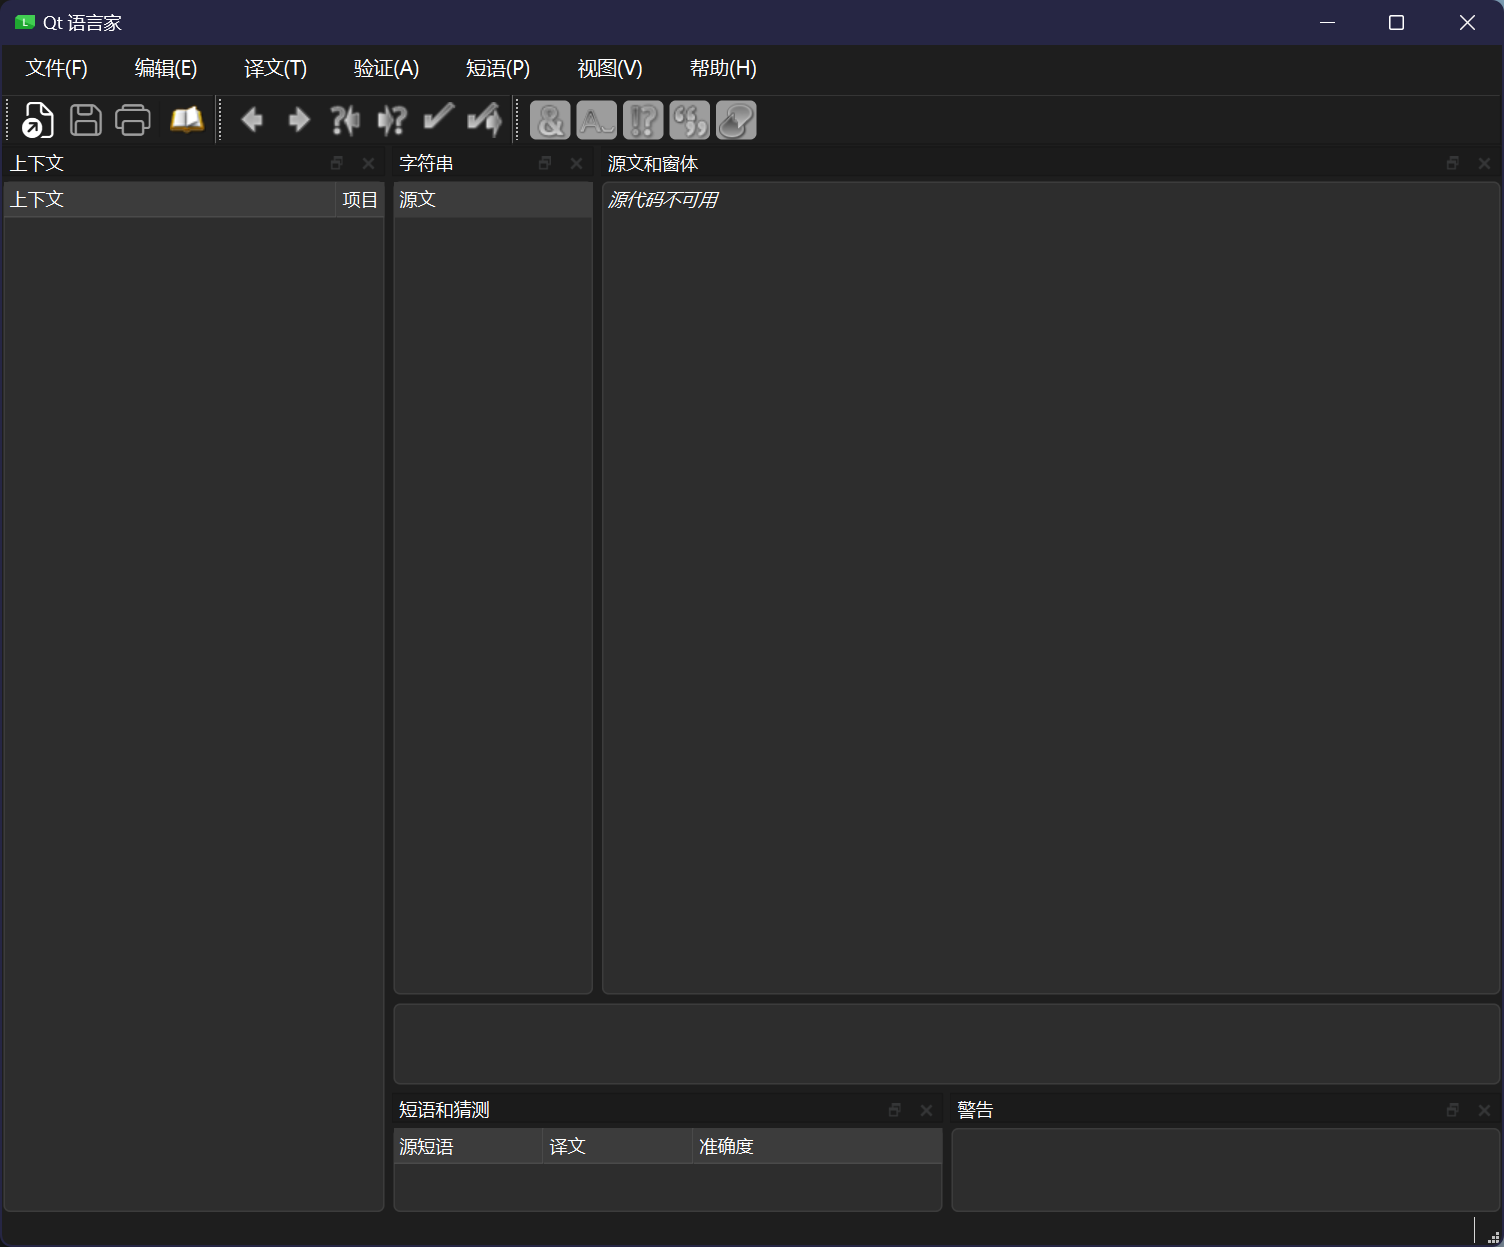Click the Done and Next icon
This screenshot has width=1504, height=1247.
point(485,120)
